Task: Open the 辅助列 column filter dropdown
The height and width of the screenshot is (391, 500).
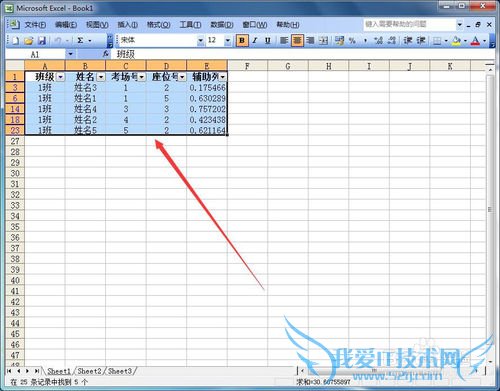Action: tap(222, 77)
